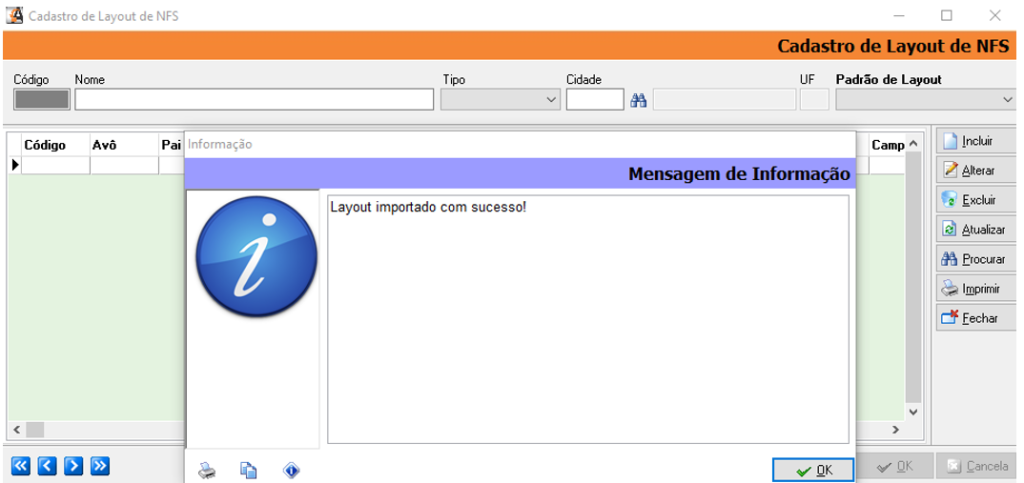1024x483 pixels.
Task: Open the Padrão de Layout dropdown
Action: (925, 99)
